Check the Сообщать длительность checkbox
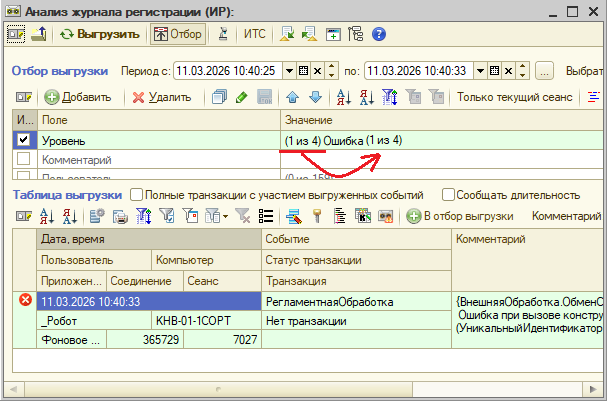This screenshot has height=401, width=607. (x=448, y=195)
